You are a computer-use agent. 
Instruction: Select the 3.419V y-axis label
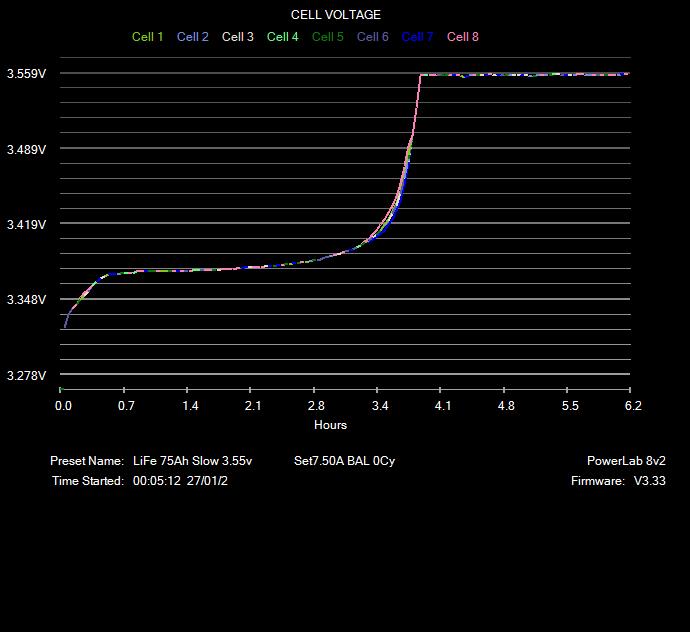coord(27,225)
